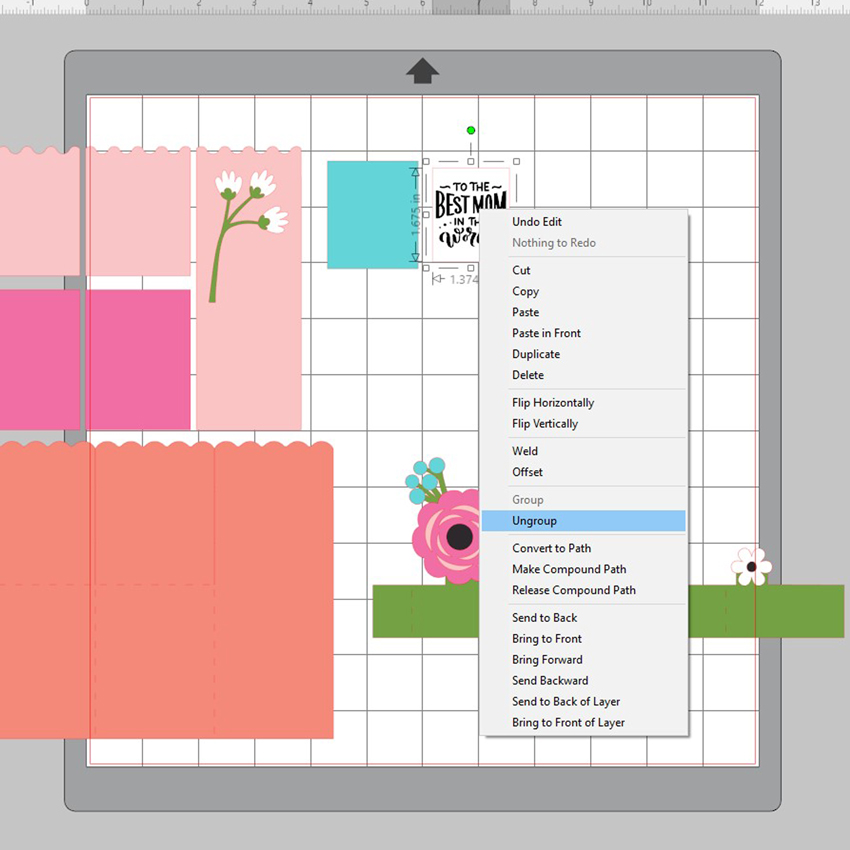Viewport: 850px width, 850px height.
Task: Select Make Compound Path option
Action: (x=569, y=569)
